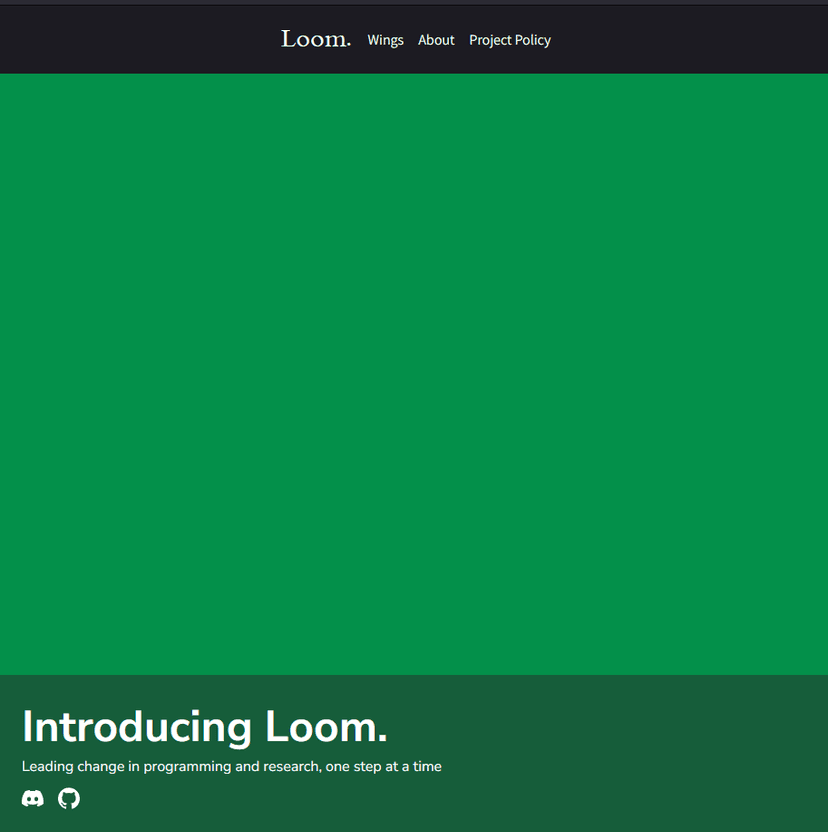Open the Wings navigation item
This screenshot has width=828, height=832.
pyautogui.click(x=385, y=40)
